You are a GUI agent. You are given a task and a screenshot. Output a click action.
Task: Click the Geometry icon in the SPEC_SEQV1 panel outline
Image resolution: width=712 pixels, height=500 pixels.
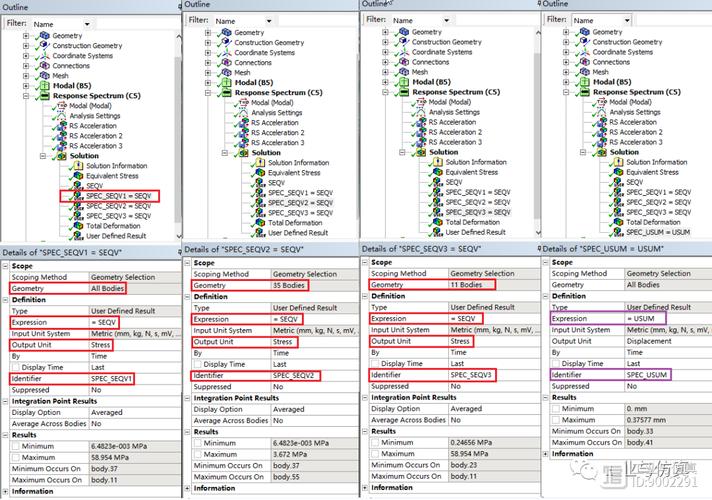44,35
